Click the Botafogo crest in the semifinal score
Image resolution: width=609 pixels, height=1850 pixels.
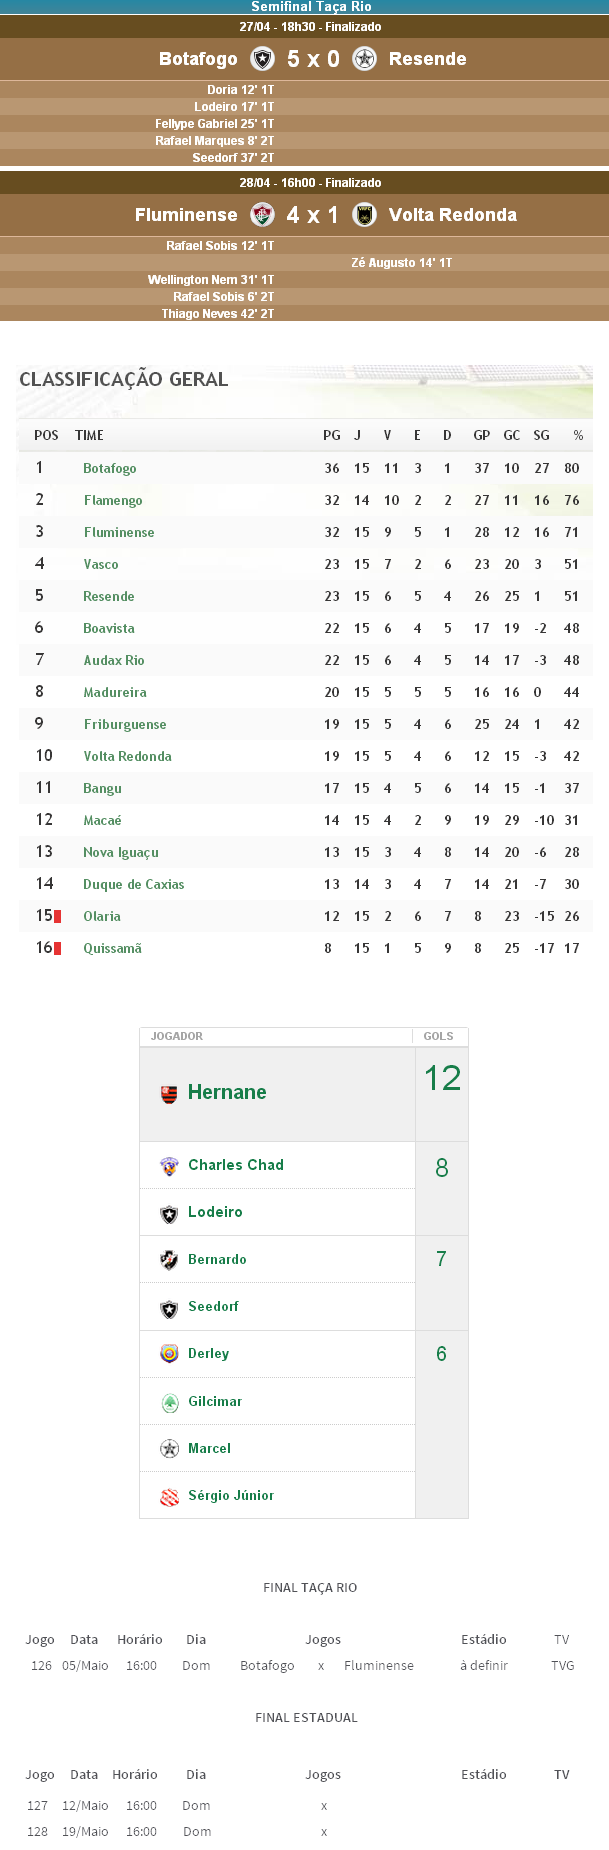(x=262, y=59)
